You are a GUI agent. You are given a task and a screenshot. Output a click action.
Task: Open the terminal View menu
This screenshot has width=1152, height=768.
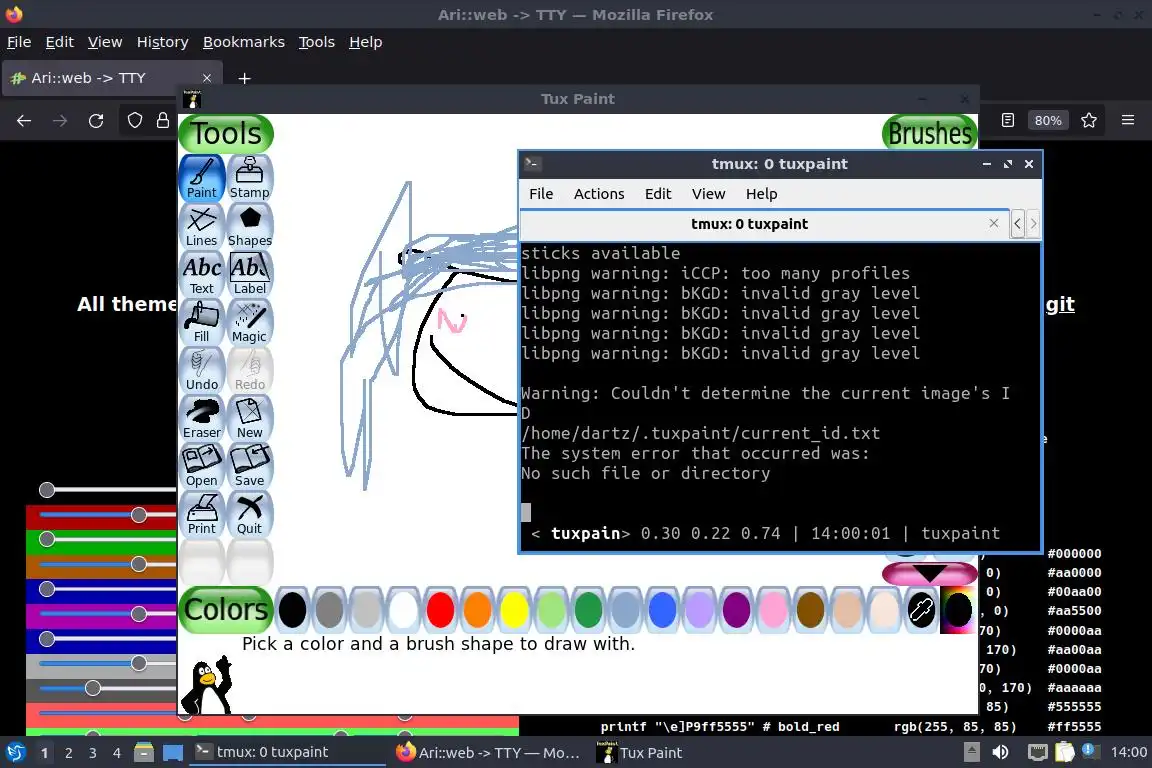pos(708,194)
